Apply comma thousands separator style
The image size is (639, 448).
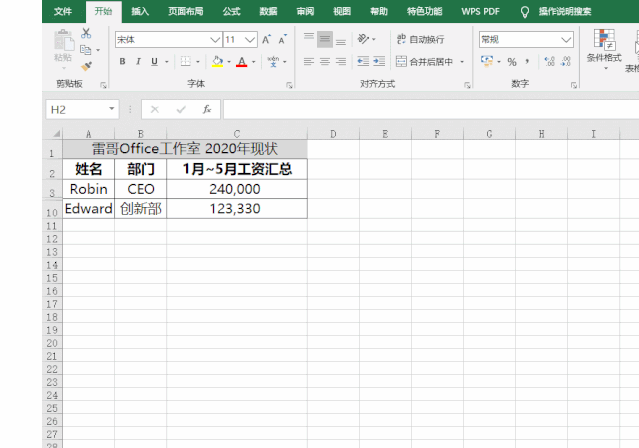coord(527,62)
